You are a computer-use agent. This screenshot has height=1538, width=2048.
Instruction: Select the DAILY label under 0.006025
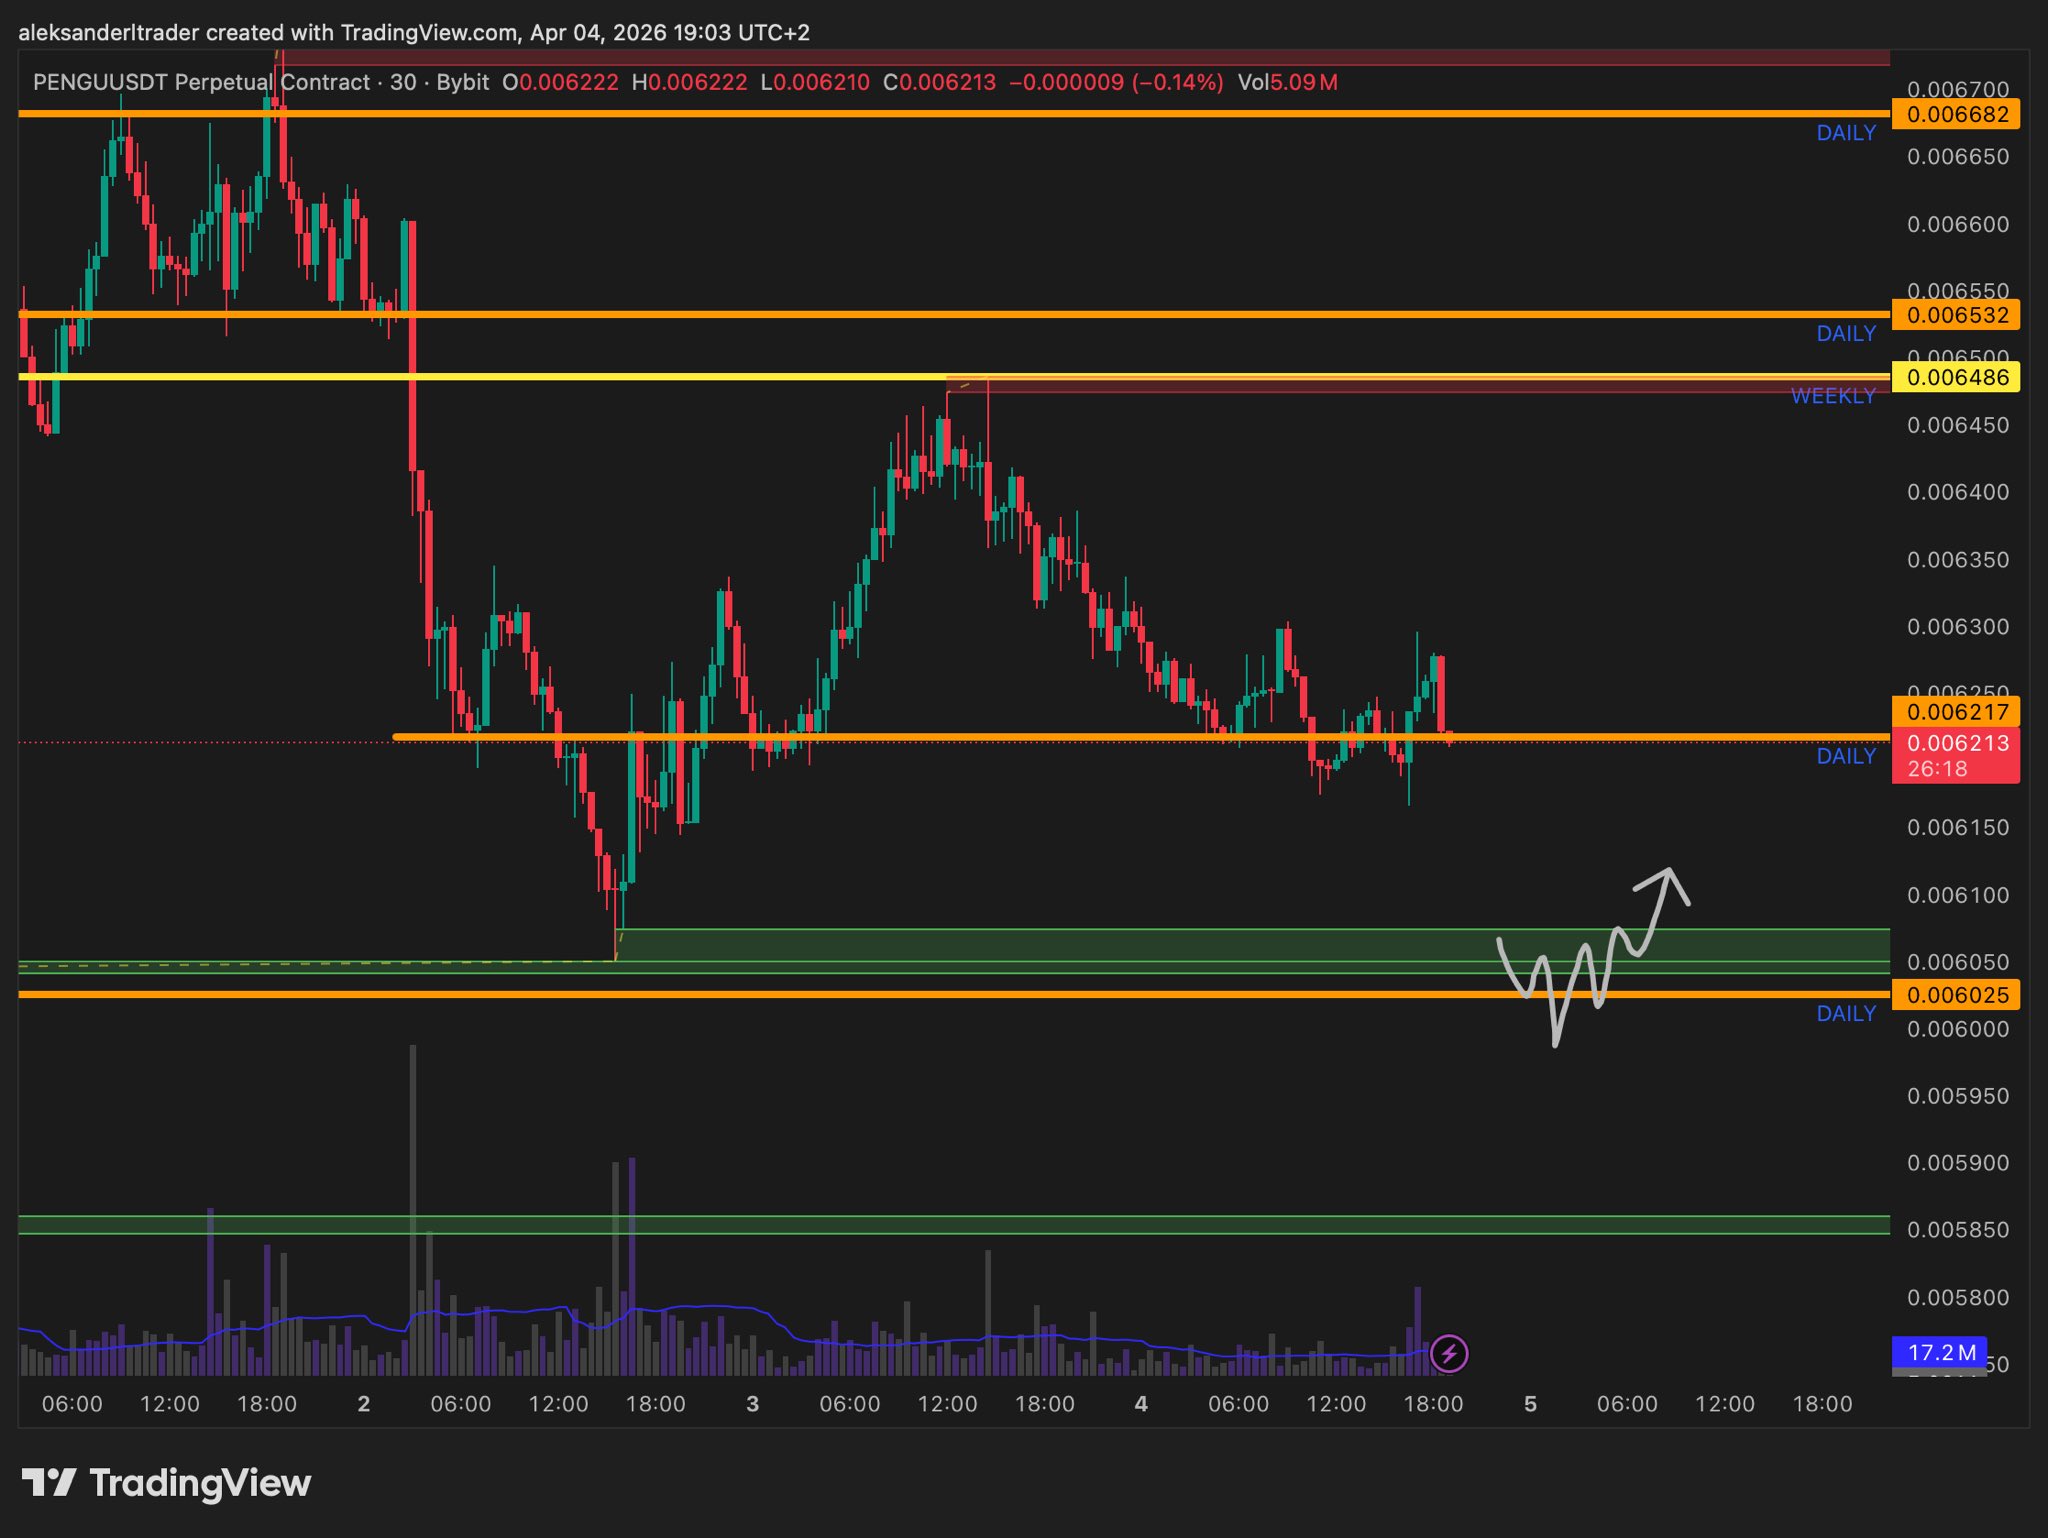[x=1845, y=1014]
